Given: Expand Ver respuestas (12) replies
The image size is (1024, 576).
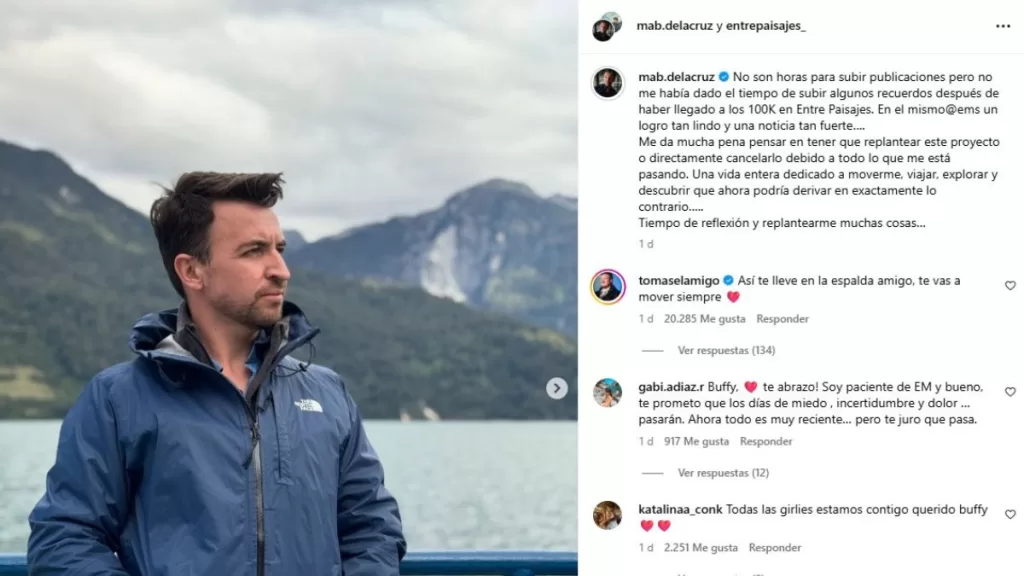Looking at the screenshot, I should (x=723, y=473).
